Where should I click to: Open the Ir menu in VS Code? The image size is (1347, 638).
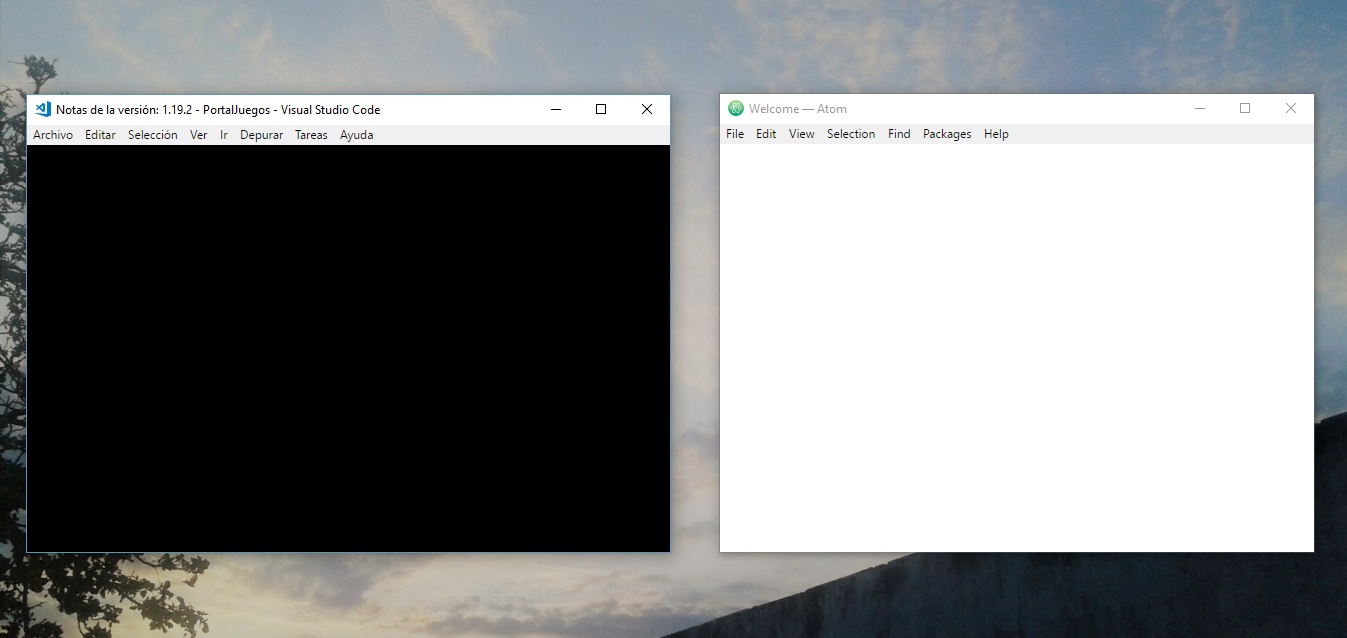pyautogui.click(x=223, y=134)
